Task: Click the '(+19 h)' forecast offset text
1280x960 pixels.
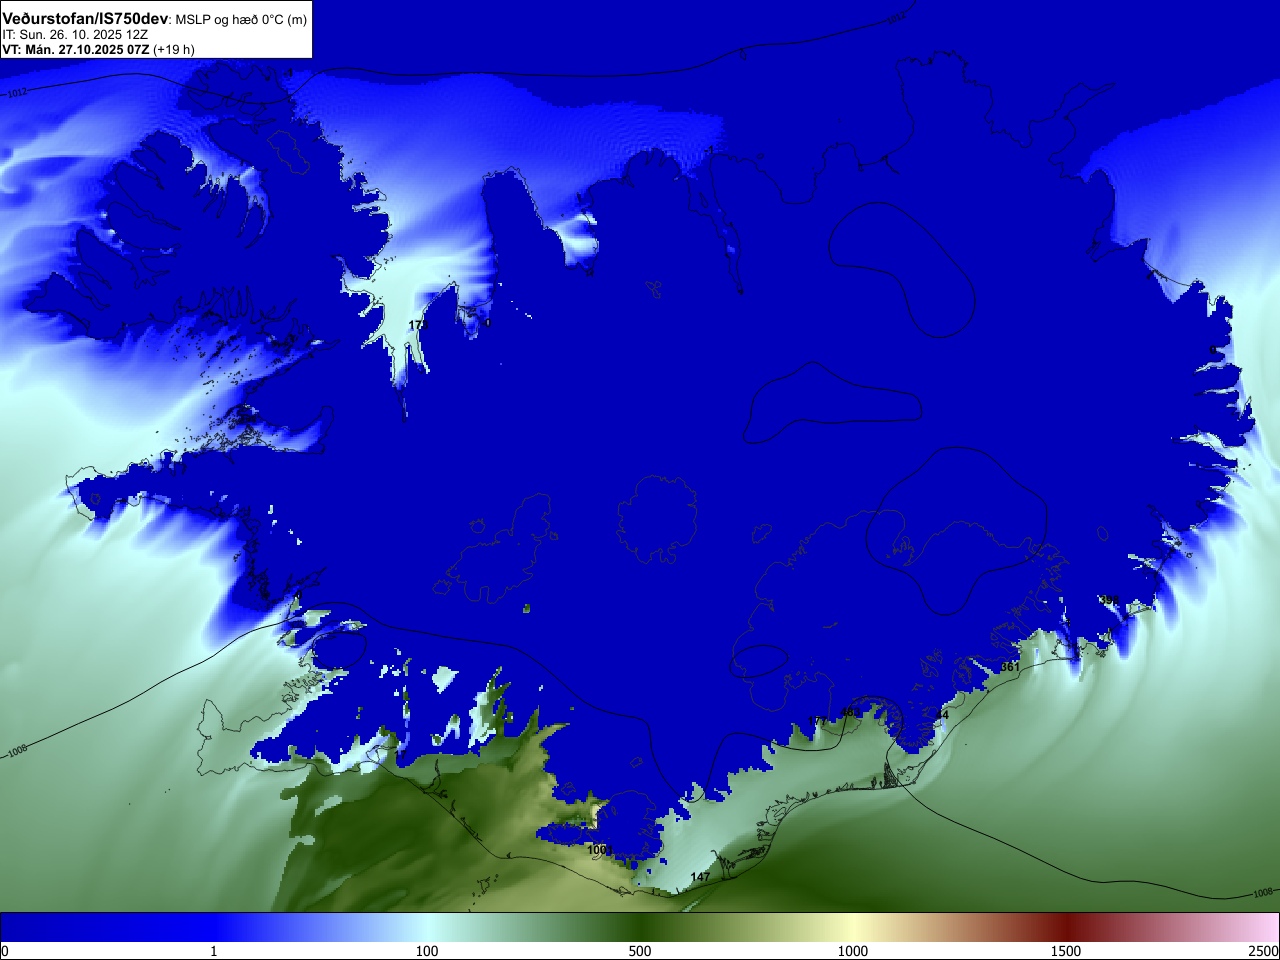Action: (174, 49)
